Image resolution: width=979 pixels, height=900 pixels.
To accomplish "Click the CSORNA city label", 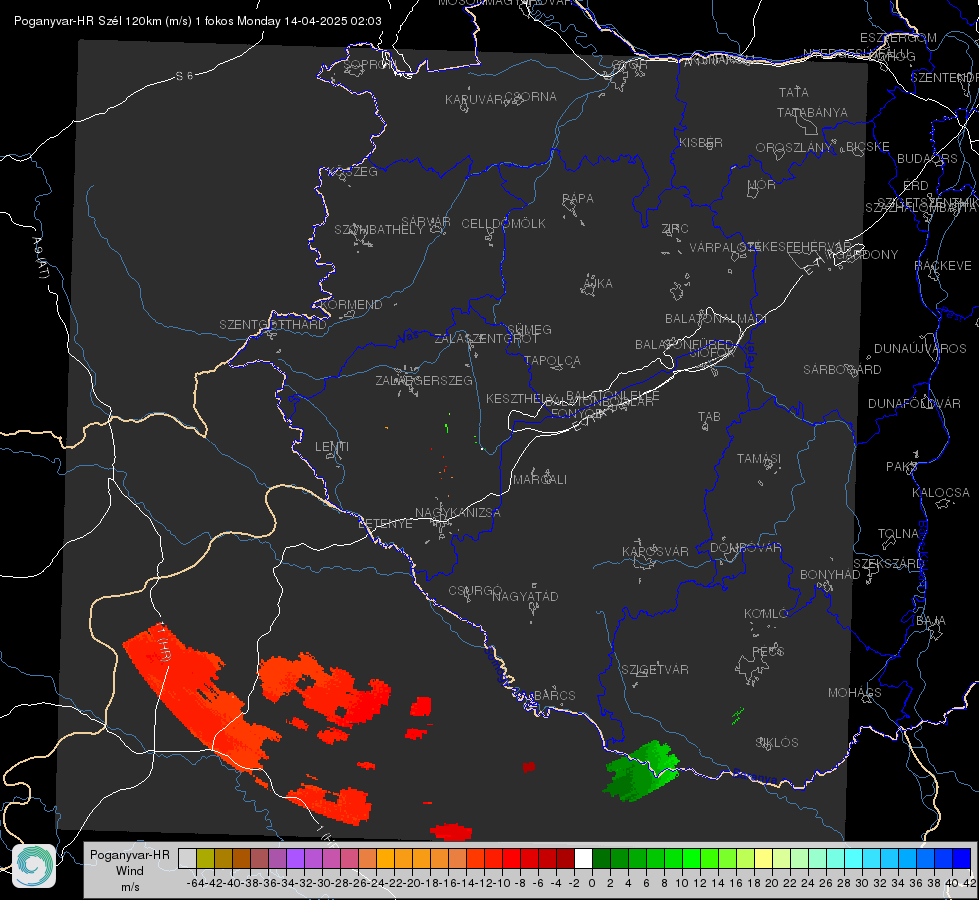I will click(531, 97).
